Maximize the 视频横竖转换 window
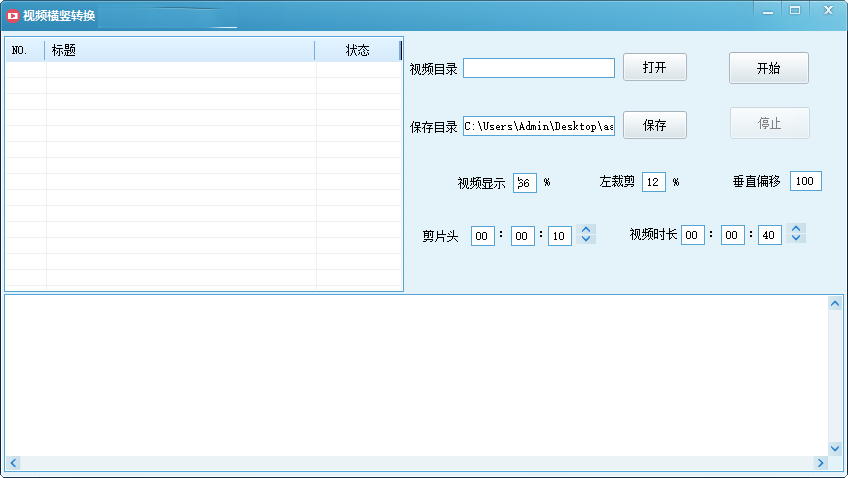Screen dimensions: 848x478 795,10
